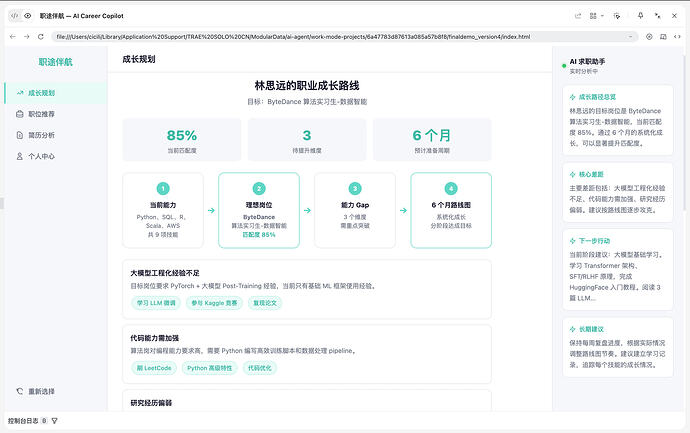690x433 pixels.
Task: Click the angle brackets icon beside the address bar
Action: tap(677, 37)
